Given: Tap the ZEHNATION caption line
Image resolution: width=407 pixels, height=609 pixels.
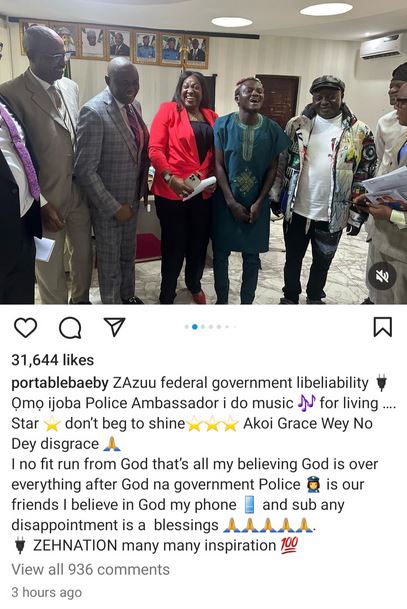Looking at the screenshot, I should (157, 545).
